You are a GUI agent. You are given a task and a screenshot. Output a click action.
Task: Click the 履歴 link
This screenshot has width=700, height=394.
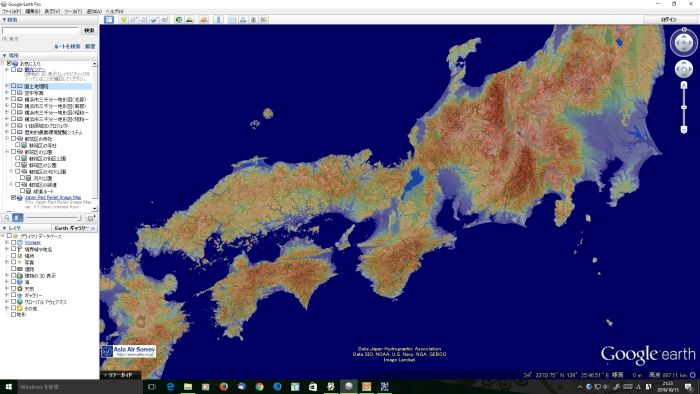90,46
